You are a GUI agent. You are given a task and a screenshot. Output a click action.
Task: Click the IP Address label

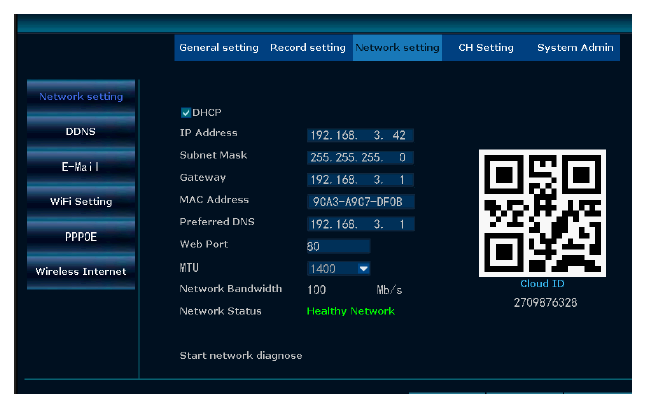[208, 133]
